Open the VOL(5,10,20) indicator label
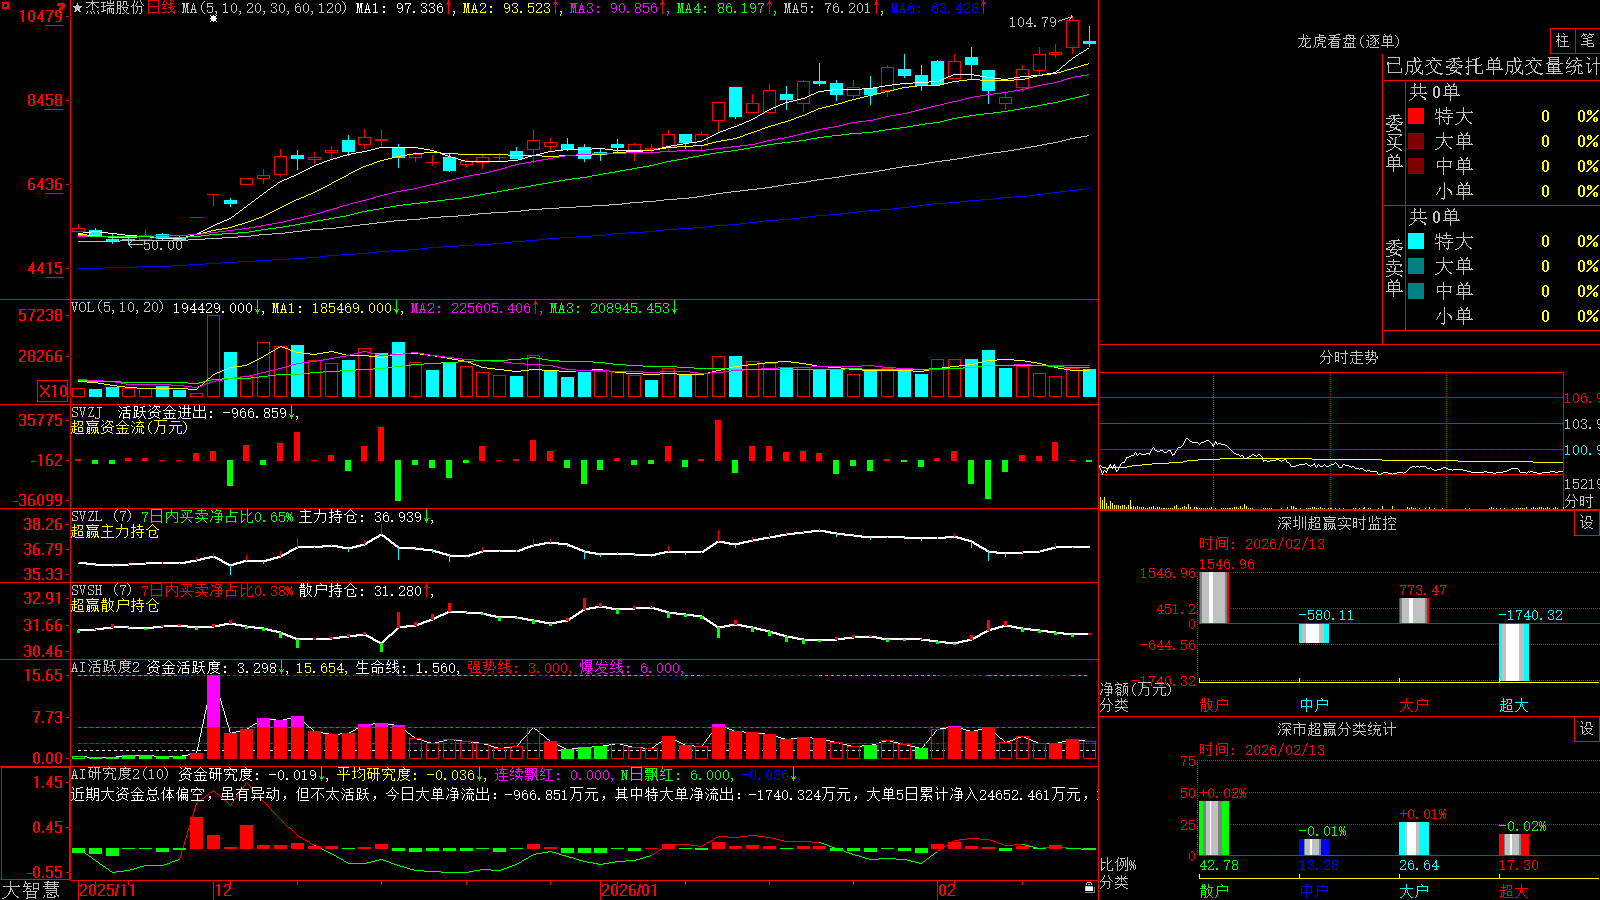This screenshot has height=900, width=1600. tap(117, 308)
